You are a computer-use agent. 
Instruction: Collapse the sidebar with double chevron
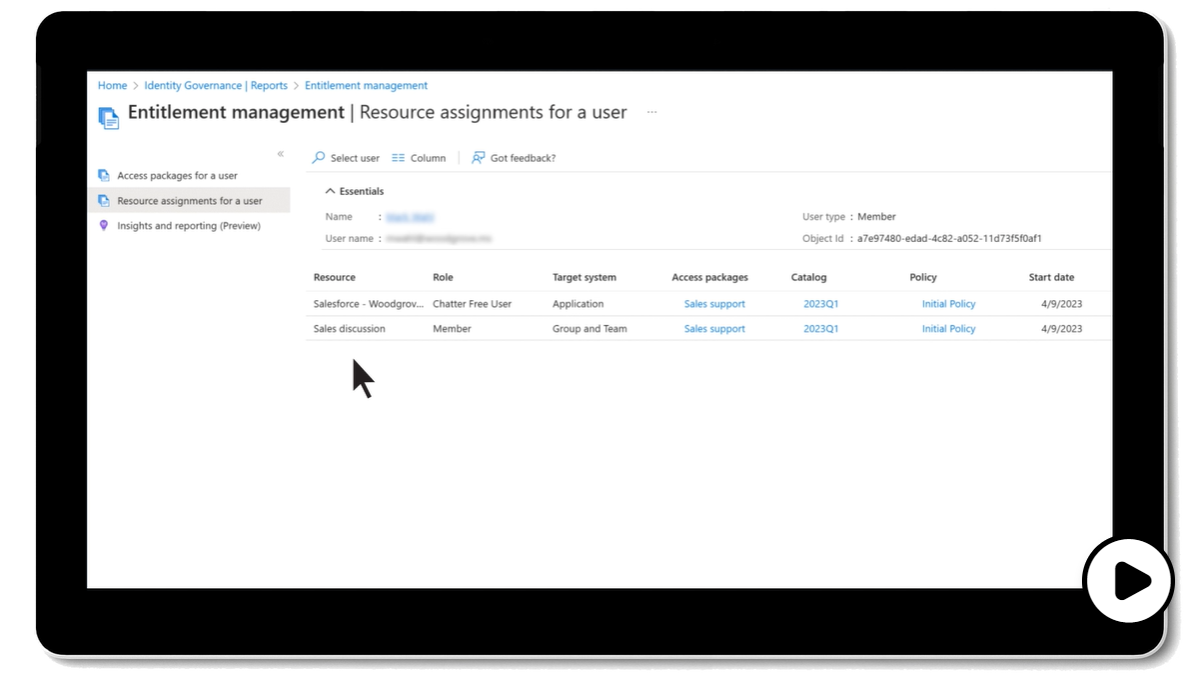coord(280,154)
